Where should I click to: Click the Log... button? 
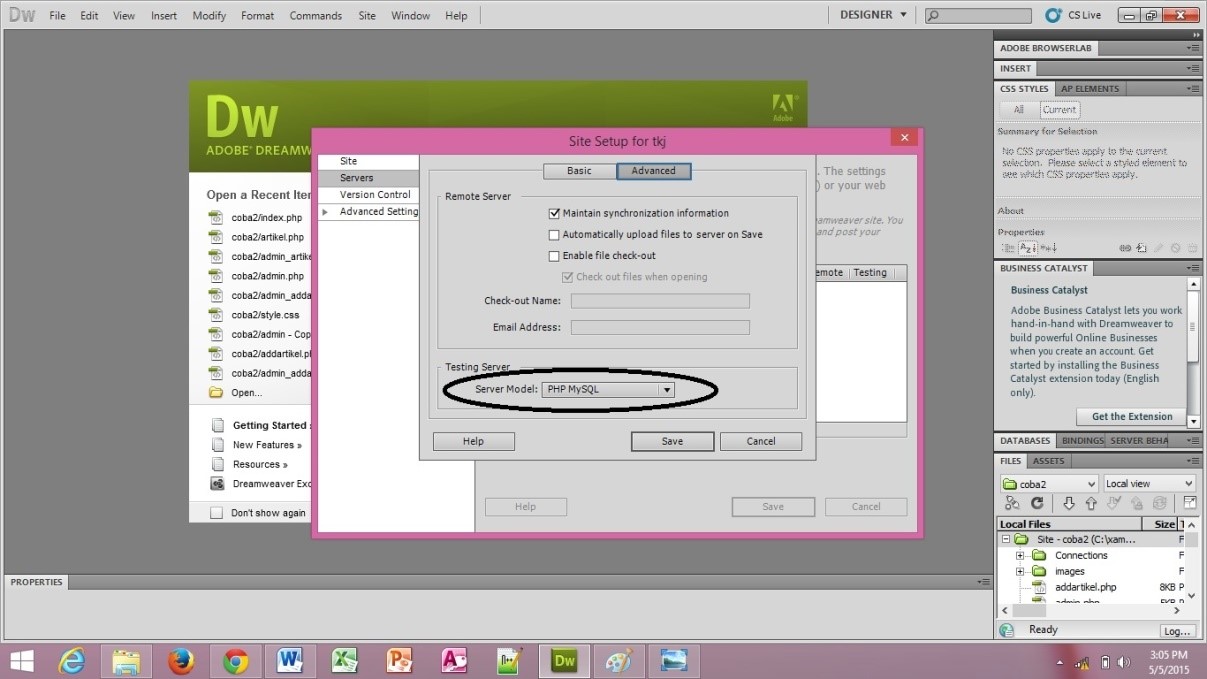(1177, 631)
